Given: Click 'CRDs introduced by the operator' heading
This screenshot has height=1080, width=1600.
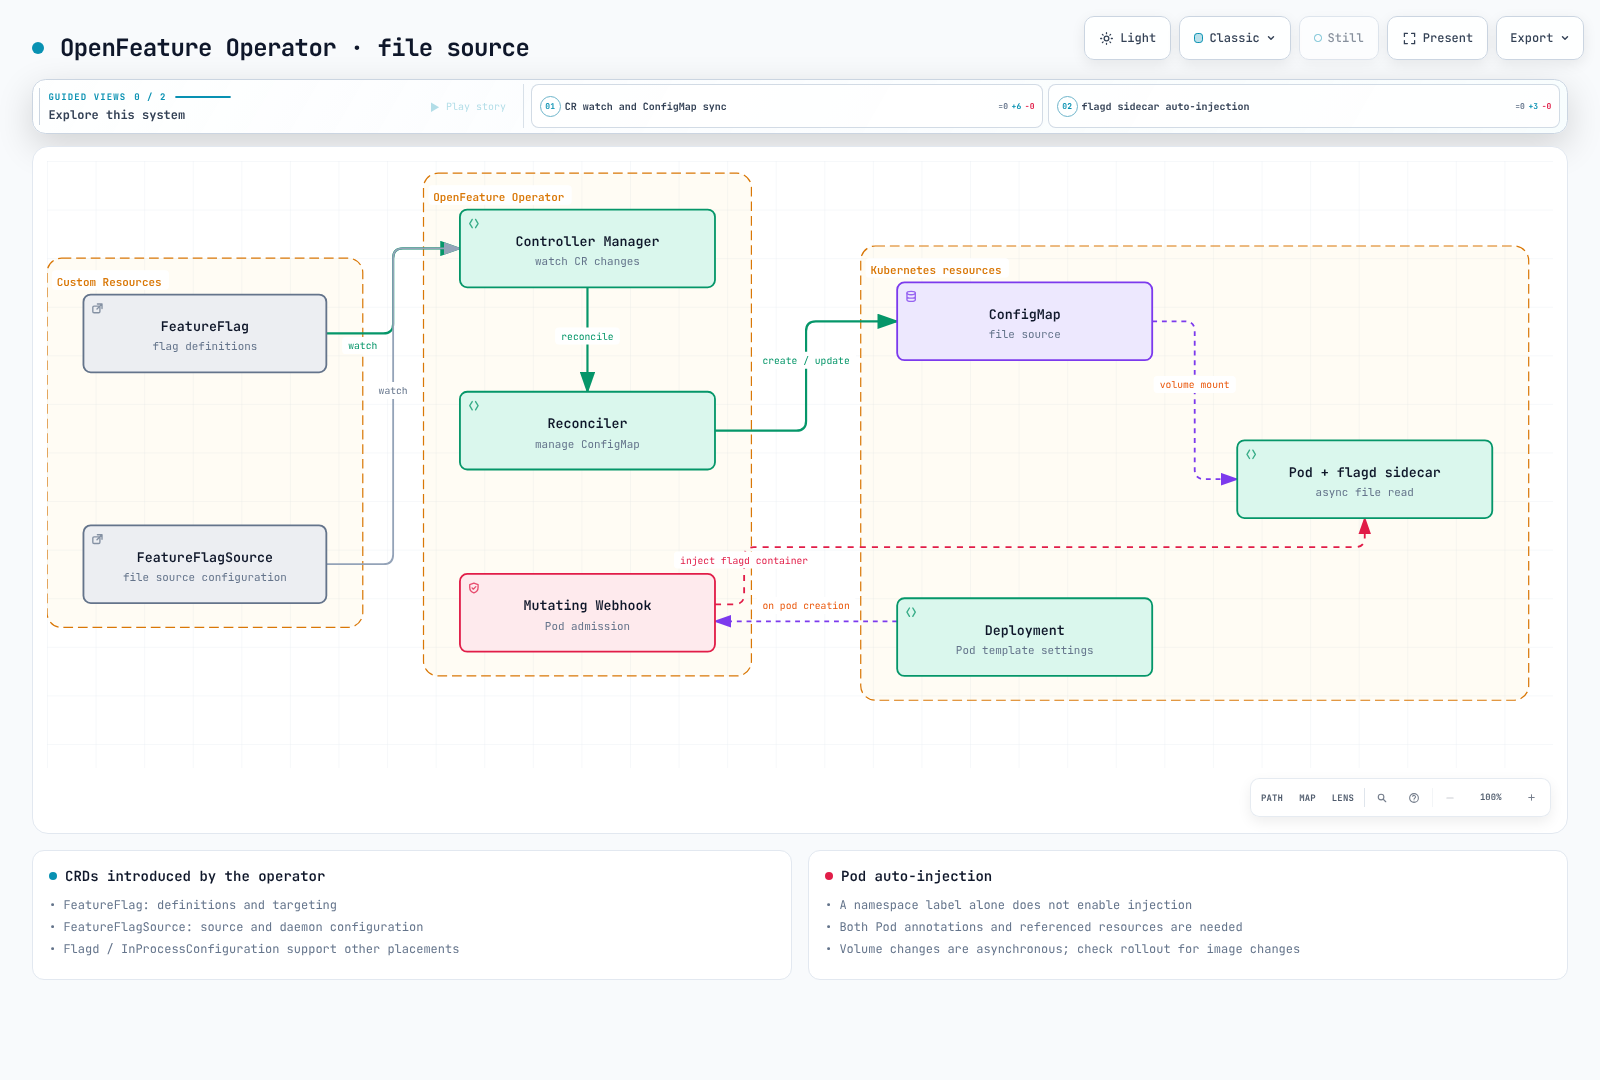Looking at the screenshot, I should (195, 876).
